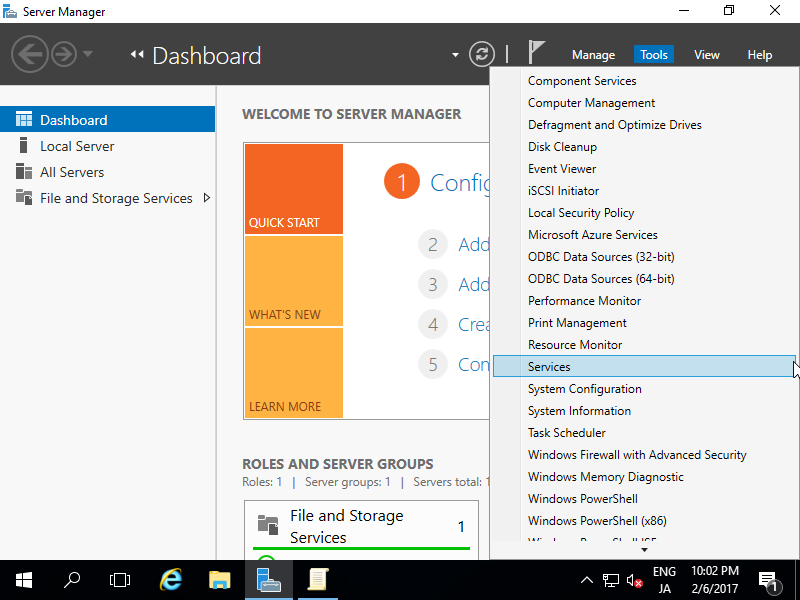Screen dimensions: 800x600
Task: Refresh the dashboard with the refresh icon
Action: pos(481,55)
